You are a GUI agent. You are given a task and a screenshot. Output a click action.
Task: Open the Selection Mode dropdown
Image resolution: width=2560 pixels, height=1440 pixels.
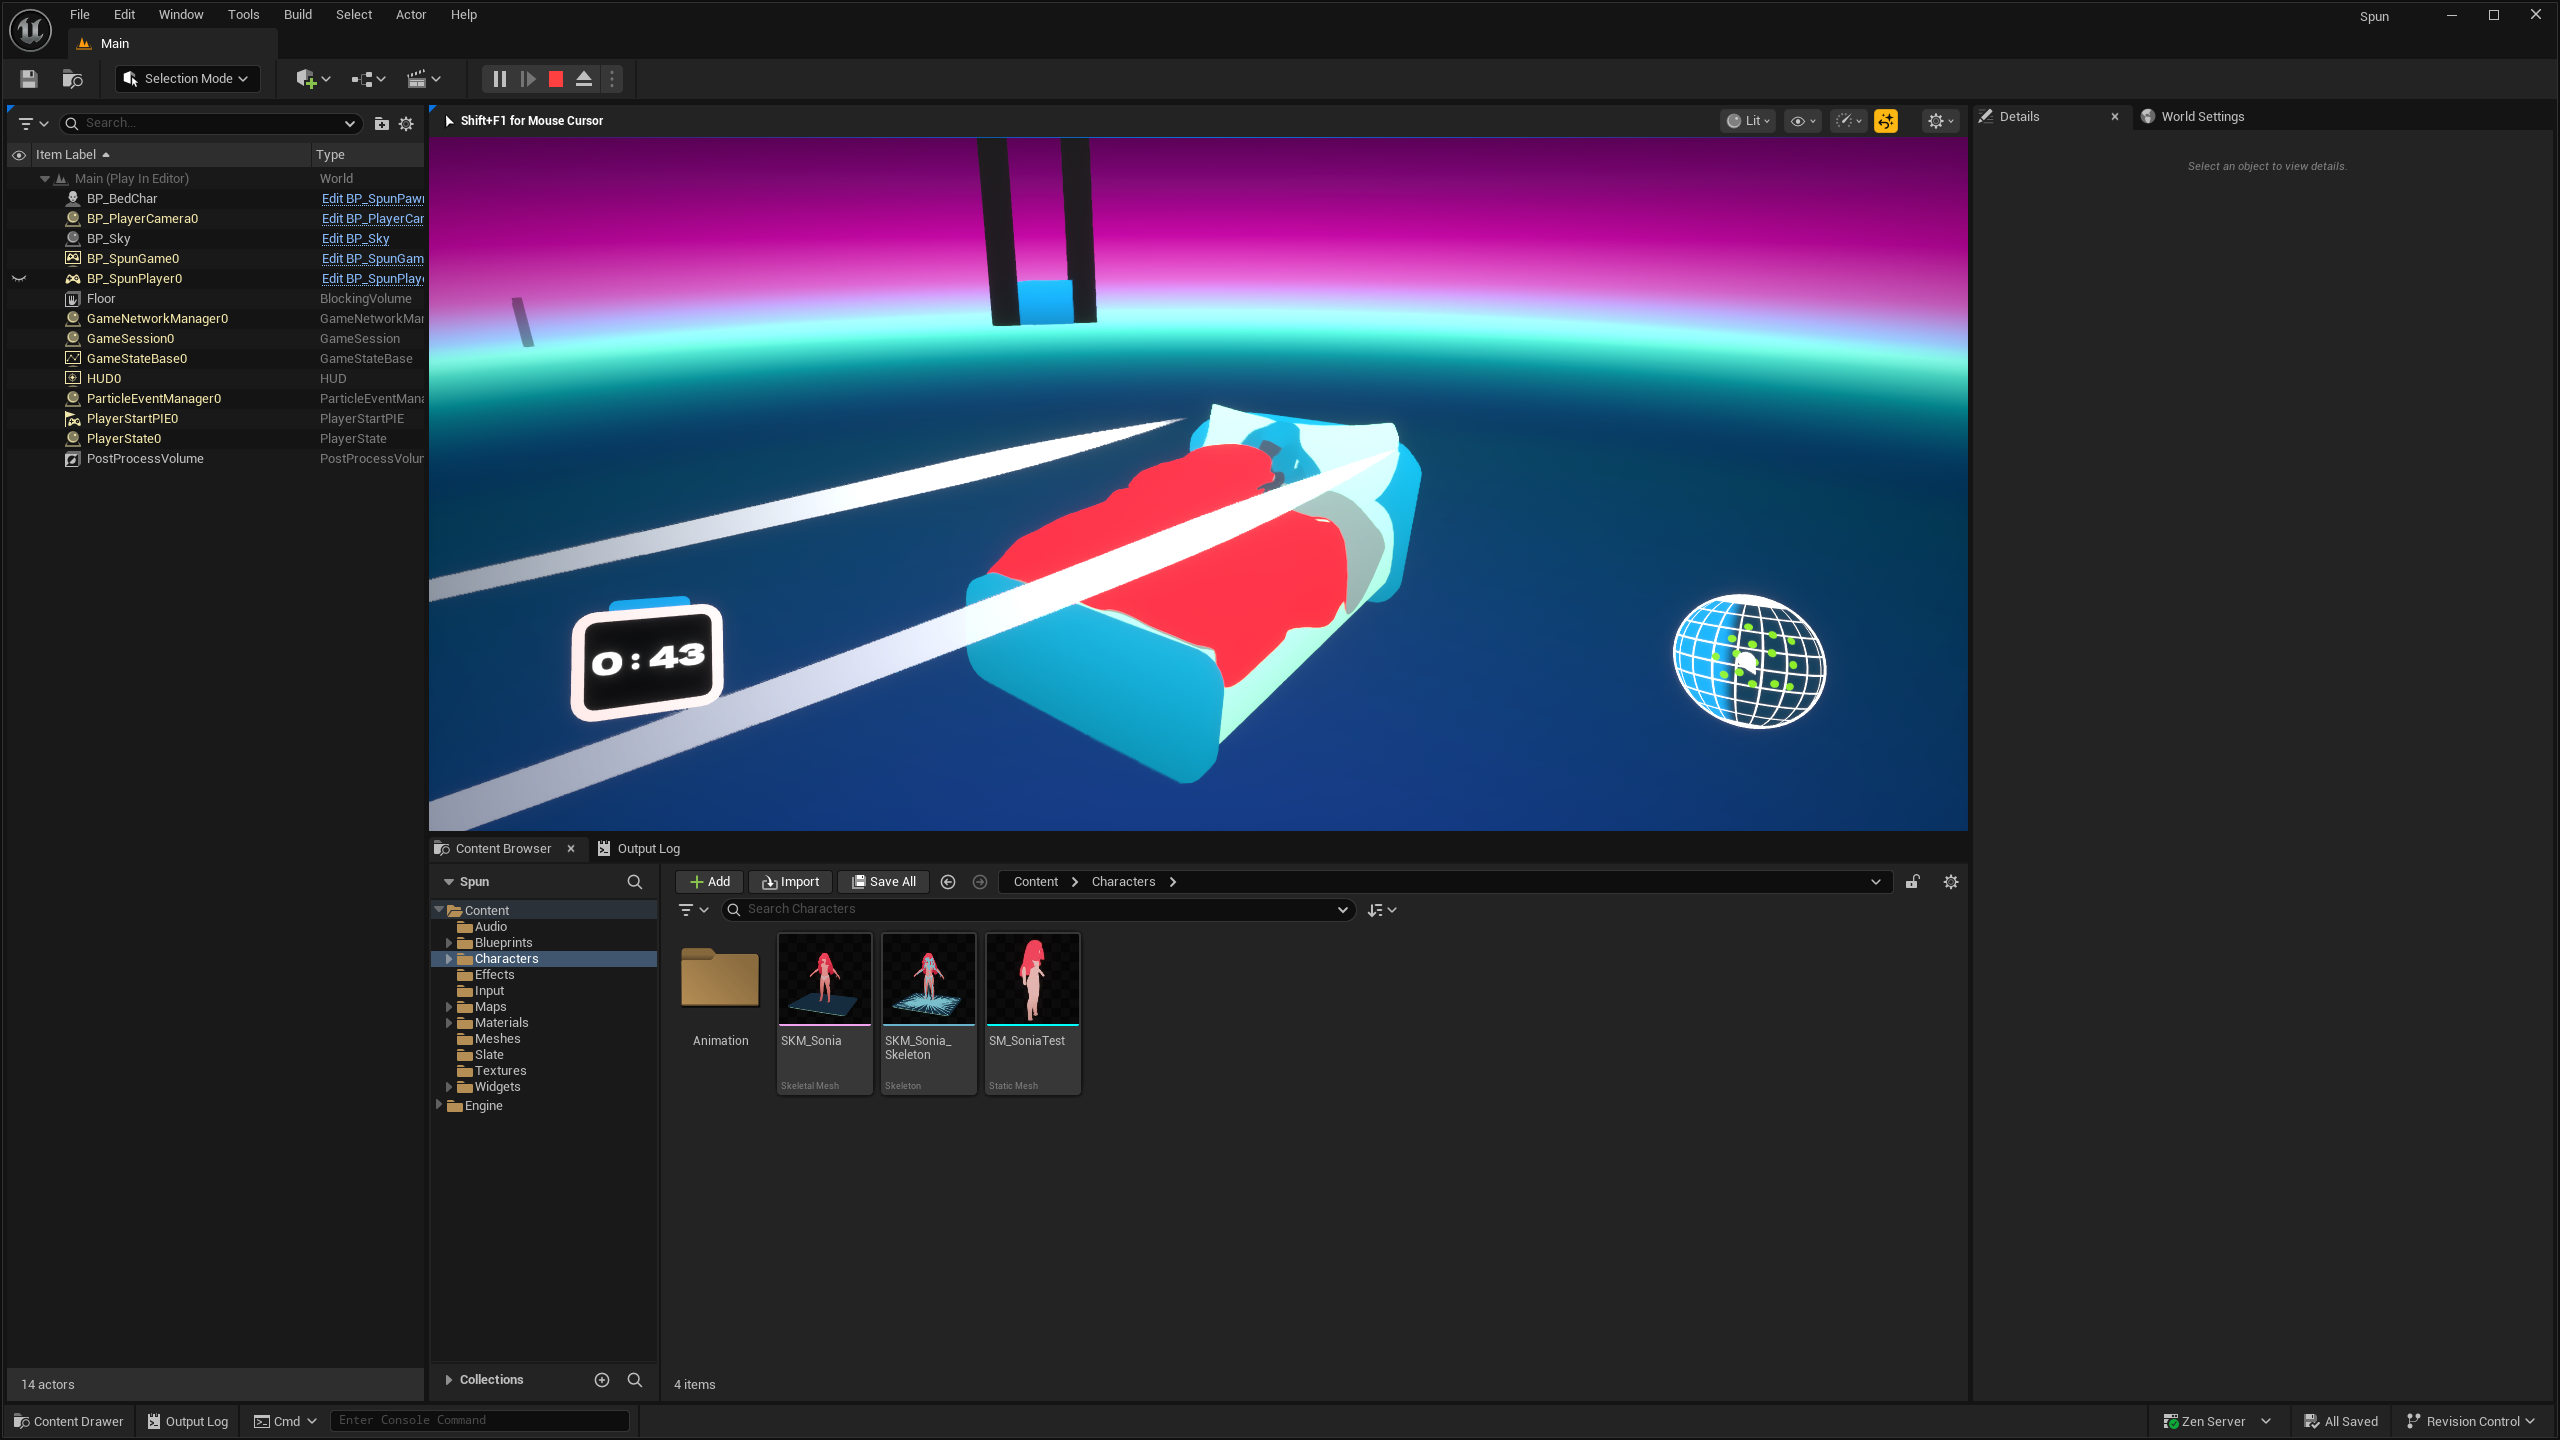(x=187, y=79)
